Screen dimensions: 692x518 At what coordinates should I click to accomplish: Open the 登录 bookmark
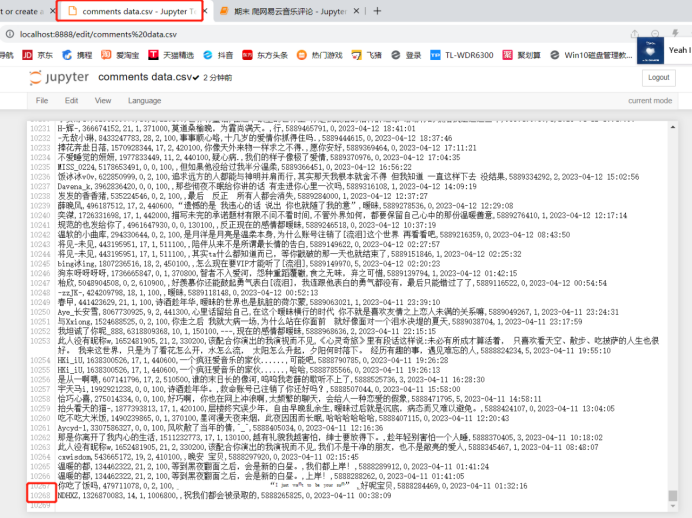click(x=406, y=55)
